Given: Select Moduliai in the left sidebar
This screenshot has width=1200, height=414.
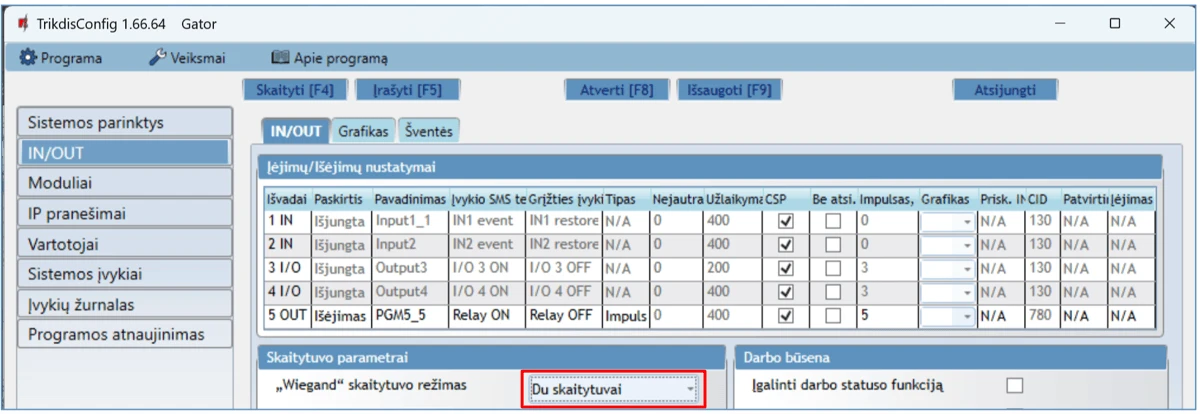Looking at the screenshot, I should 124,183.
